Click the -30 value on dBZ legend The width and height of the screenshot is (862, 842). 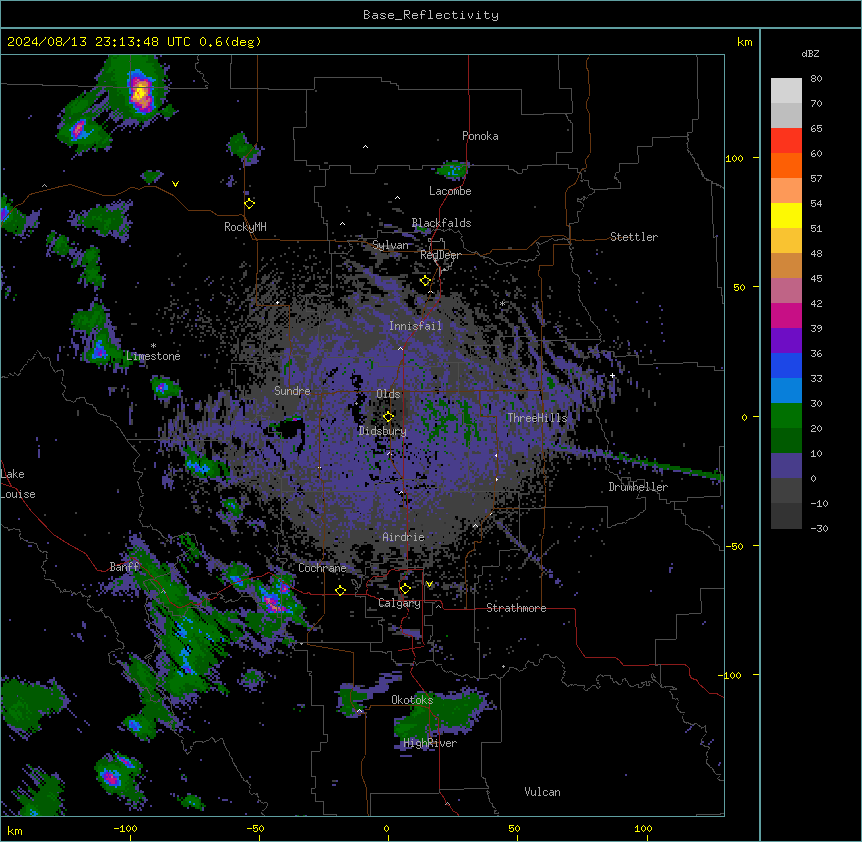click(819, 529)
